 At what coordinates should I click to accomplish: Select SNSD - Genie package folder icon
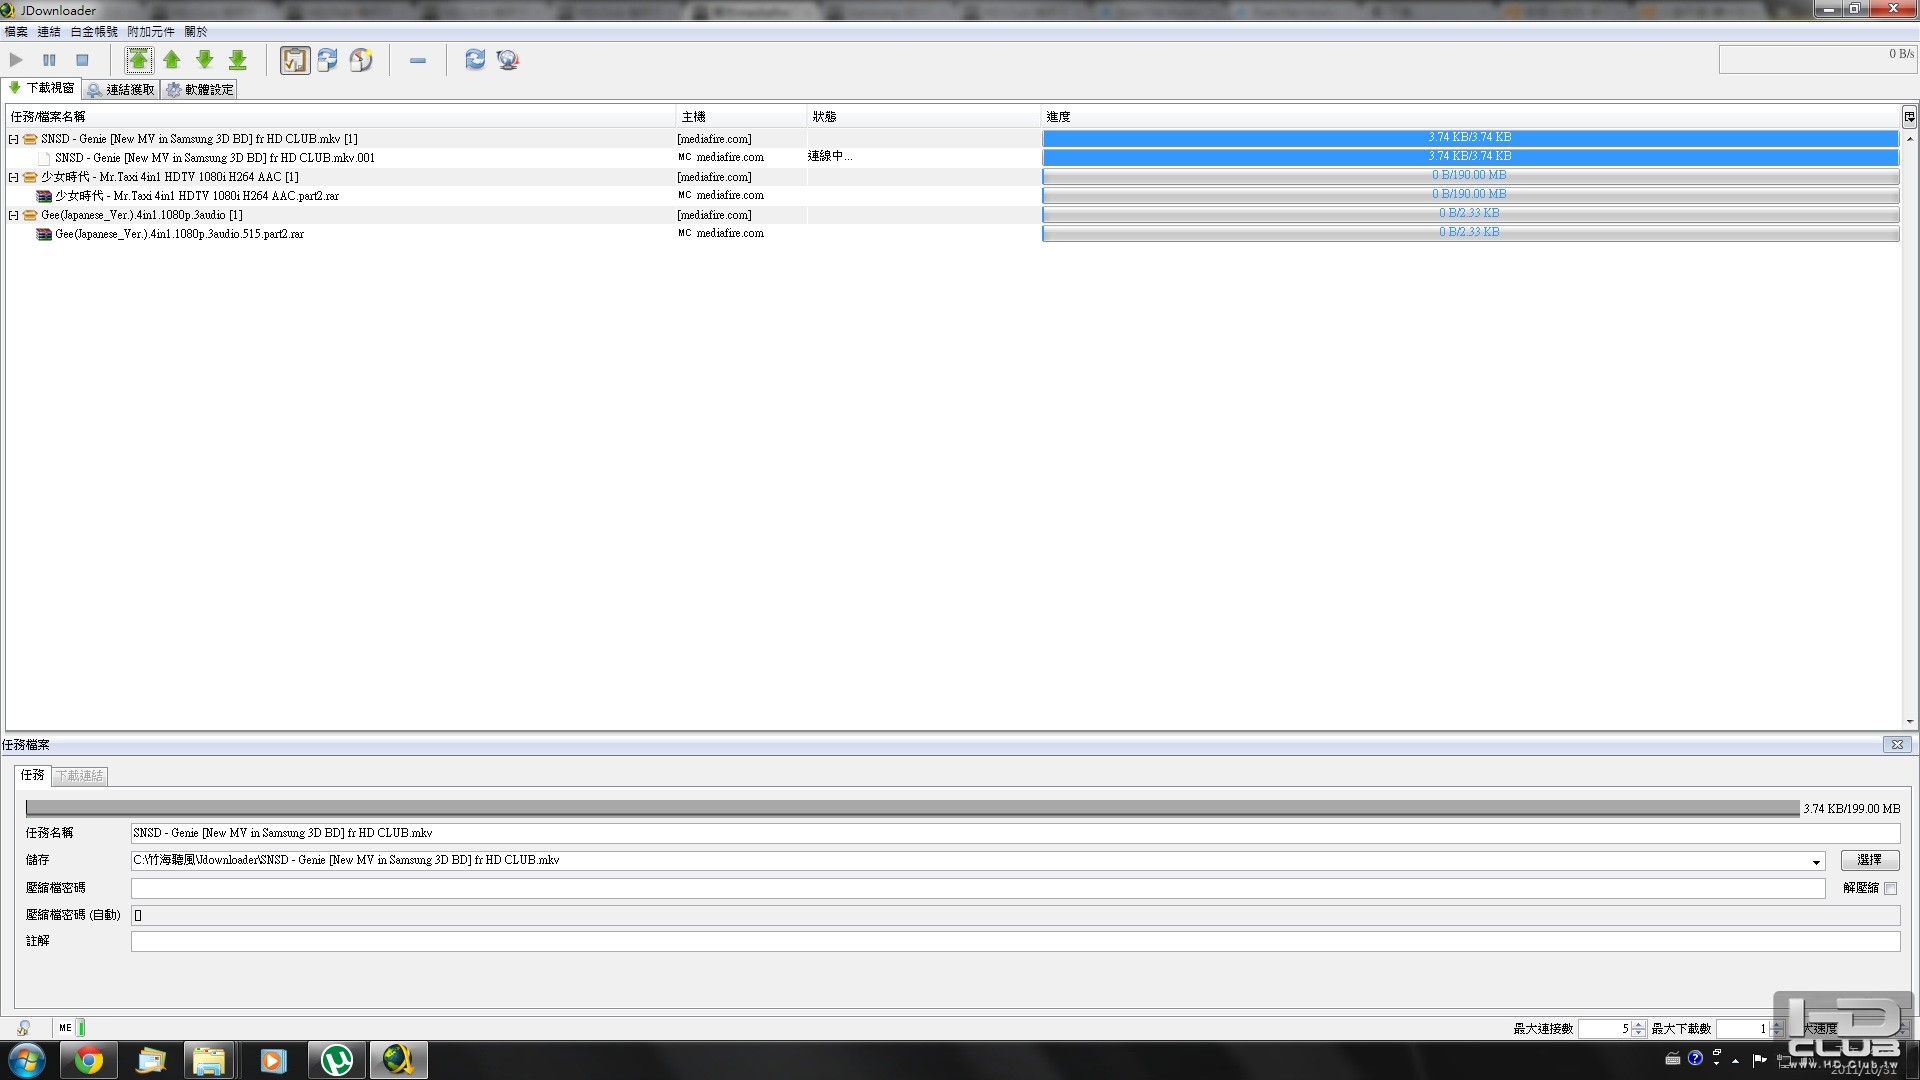pos(30,139)
